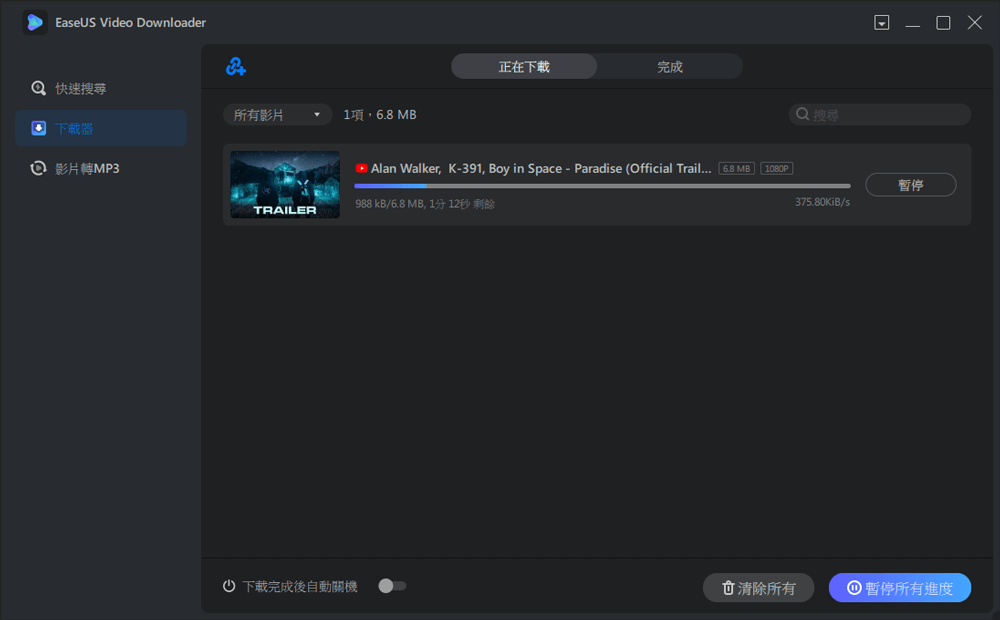Click the quick search magnifier icon in sidebar
Screen dimensions: 1000x620
click(39, 88)
